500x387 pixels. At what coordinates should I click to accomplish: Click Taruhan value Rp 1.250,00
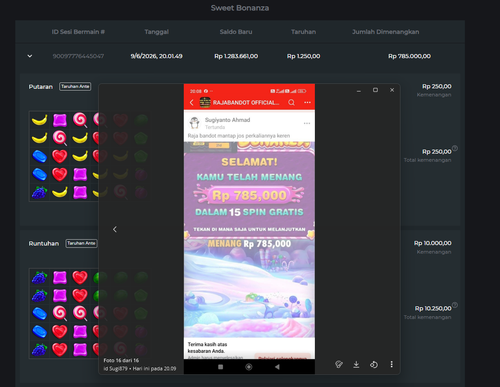pos(303,56)
